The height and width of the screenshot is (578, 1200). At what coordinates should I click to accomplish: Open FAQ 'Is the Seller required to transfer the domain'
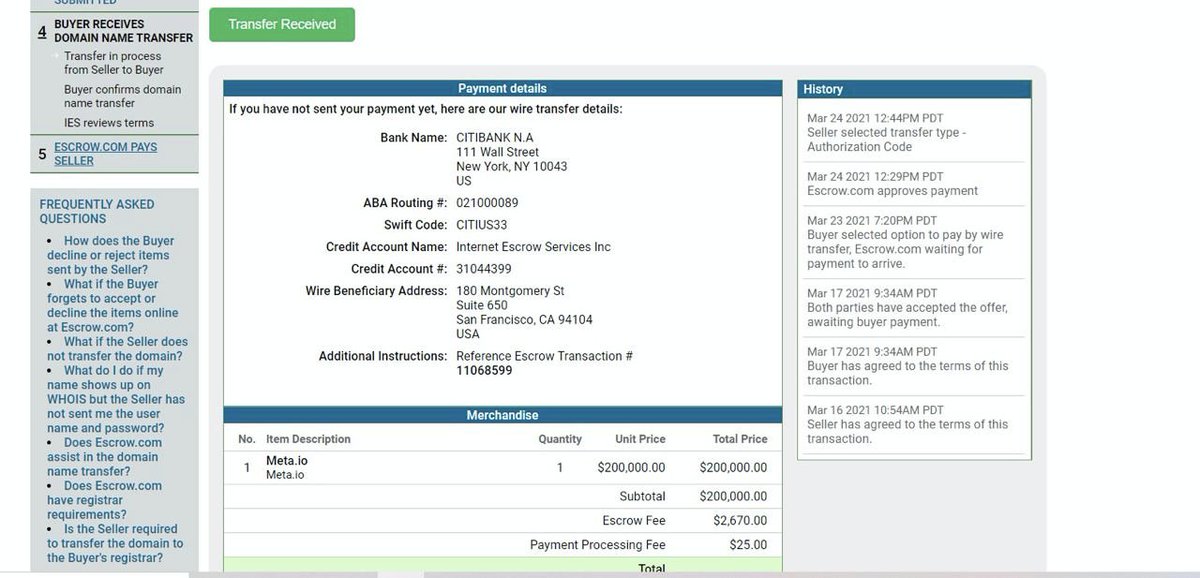(115, 543)
